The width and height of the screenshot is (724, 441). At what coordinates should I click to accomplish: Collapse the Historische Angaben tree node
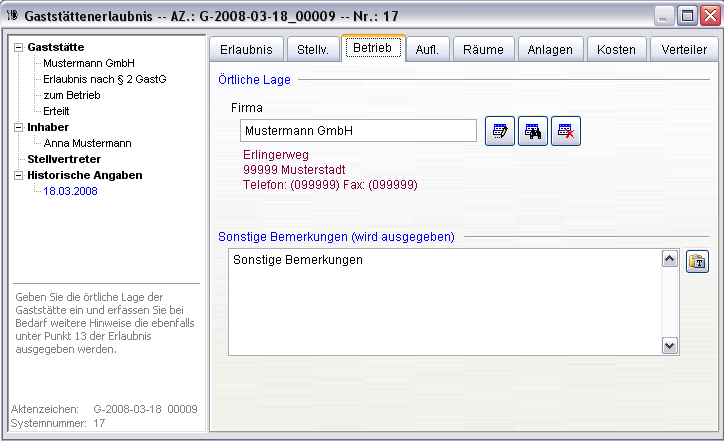tap(18, 175)
